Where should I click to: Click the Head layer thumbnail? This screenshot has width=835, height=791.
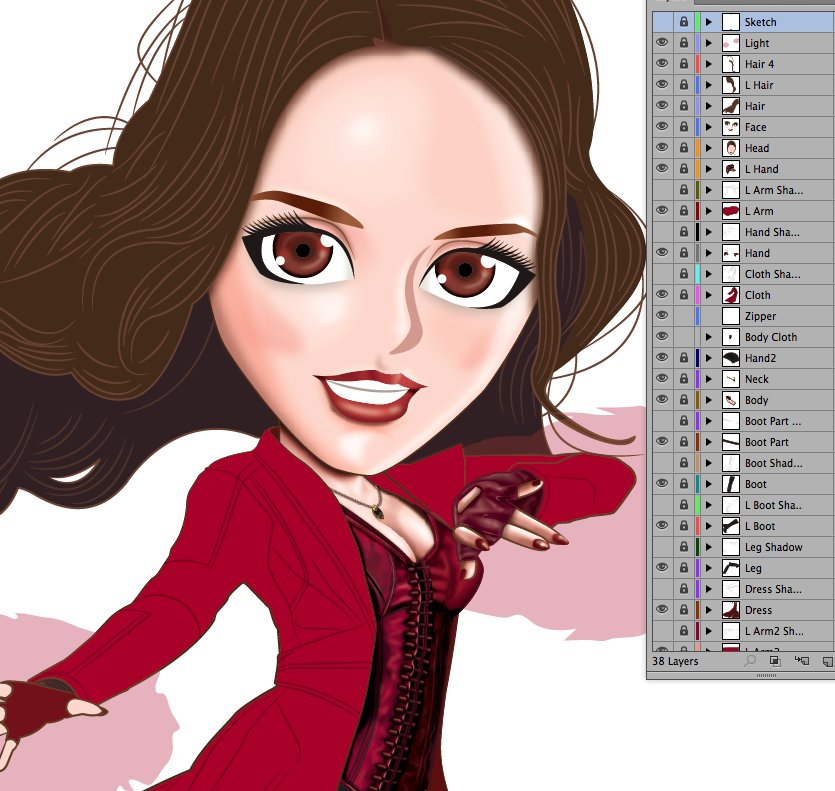tap(731, 148)
